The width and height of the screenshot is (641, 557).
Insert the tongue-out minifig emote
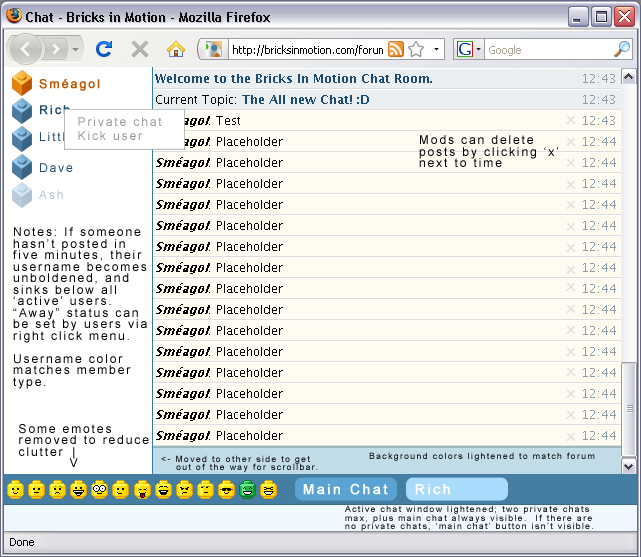142,490
